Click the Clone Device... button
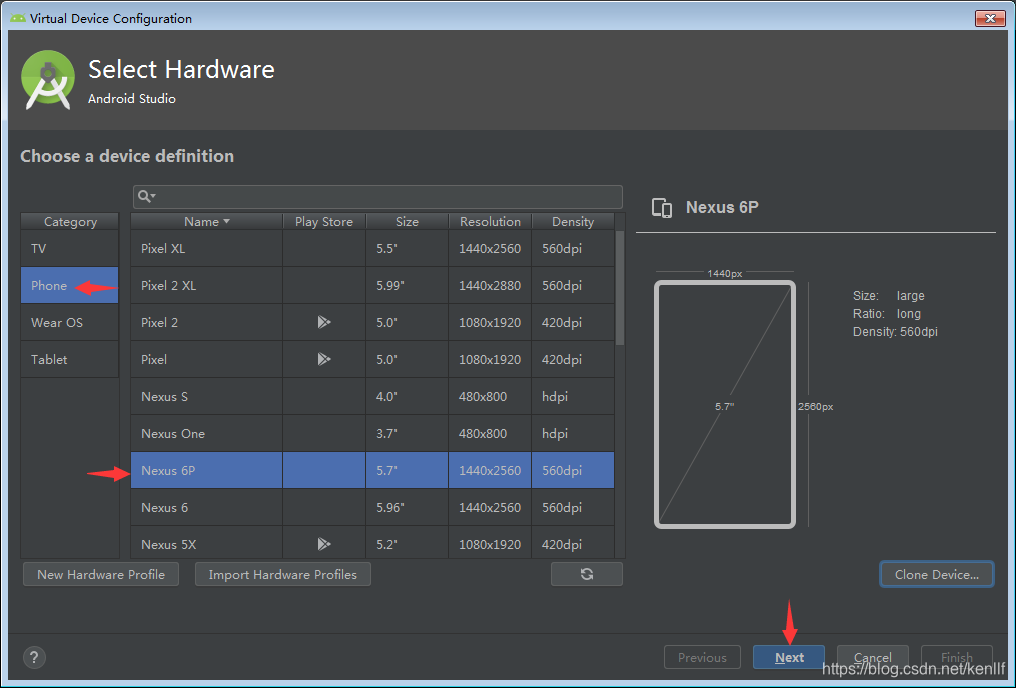Viewport: 1016px width, 688px height. point(936,574)
